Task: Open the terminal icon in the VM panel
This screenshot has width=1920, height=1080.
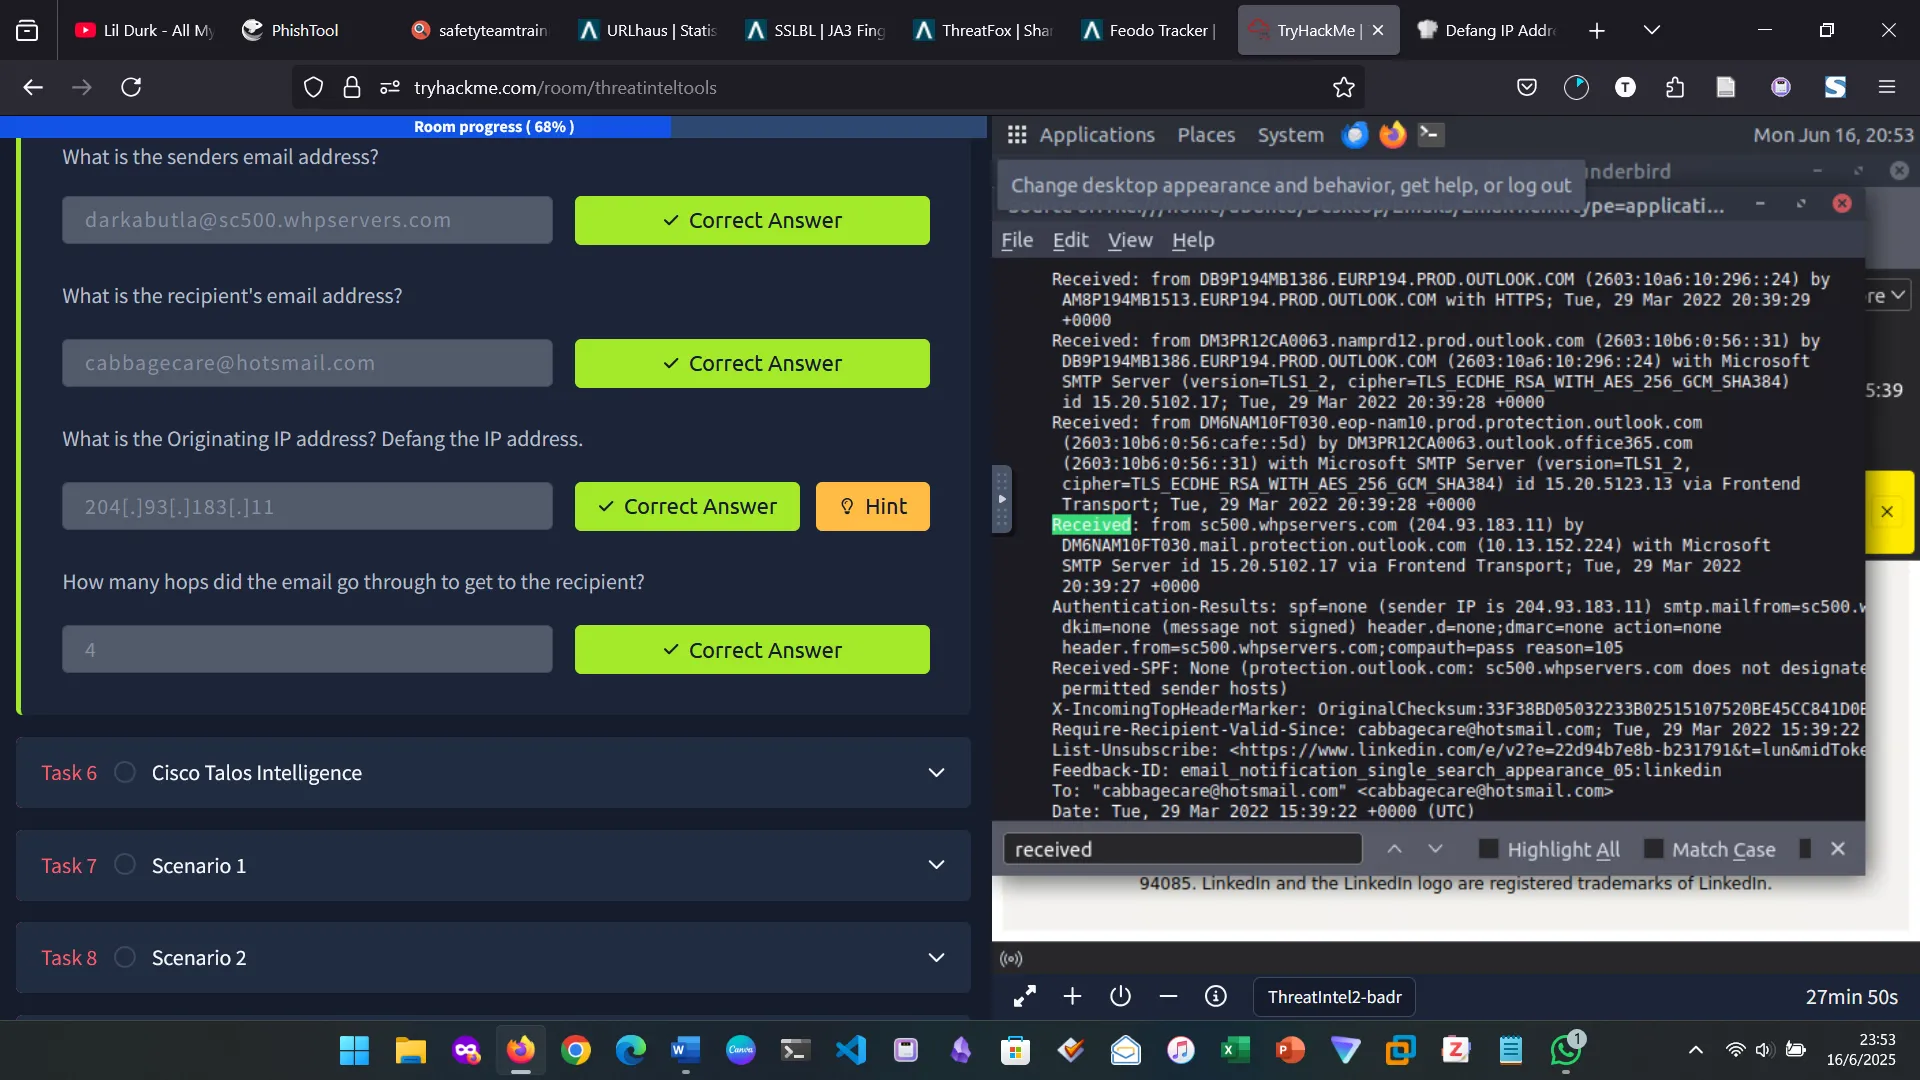Action: coord(1431,135)
